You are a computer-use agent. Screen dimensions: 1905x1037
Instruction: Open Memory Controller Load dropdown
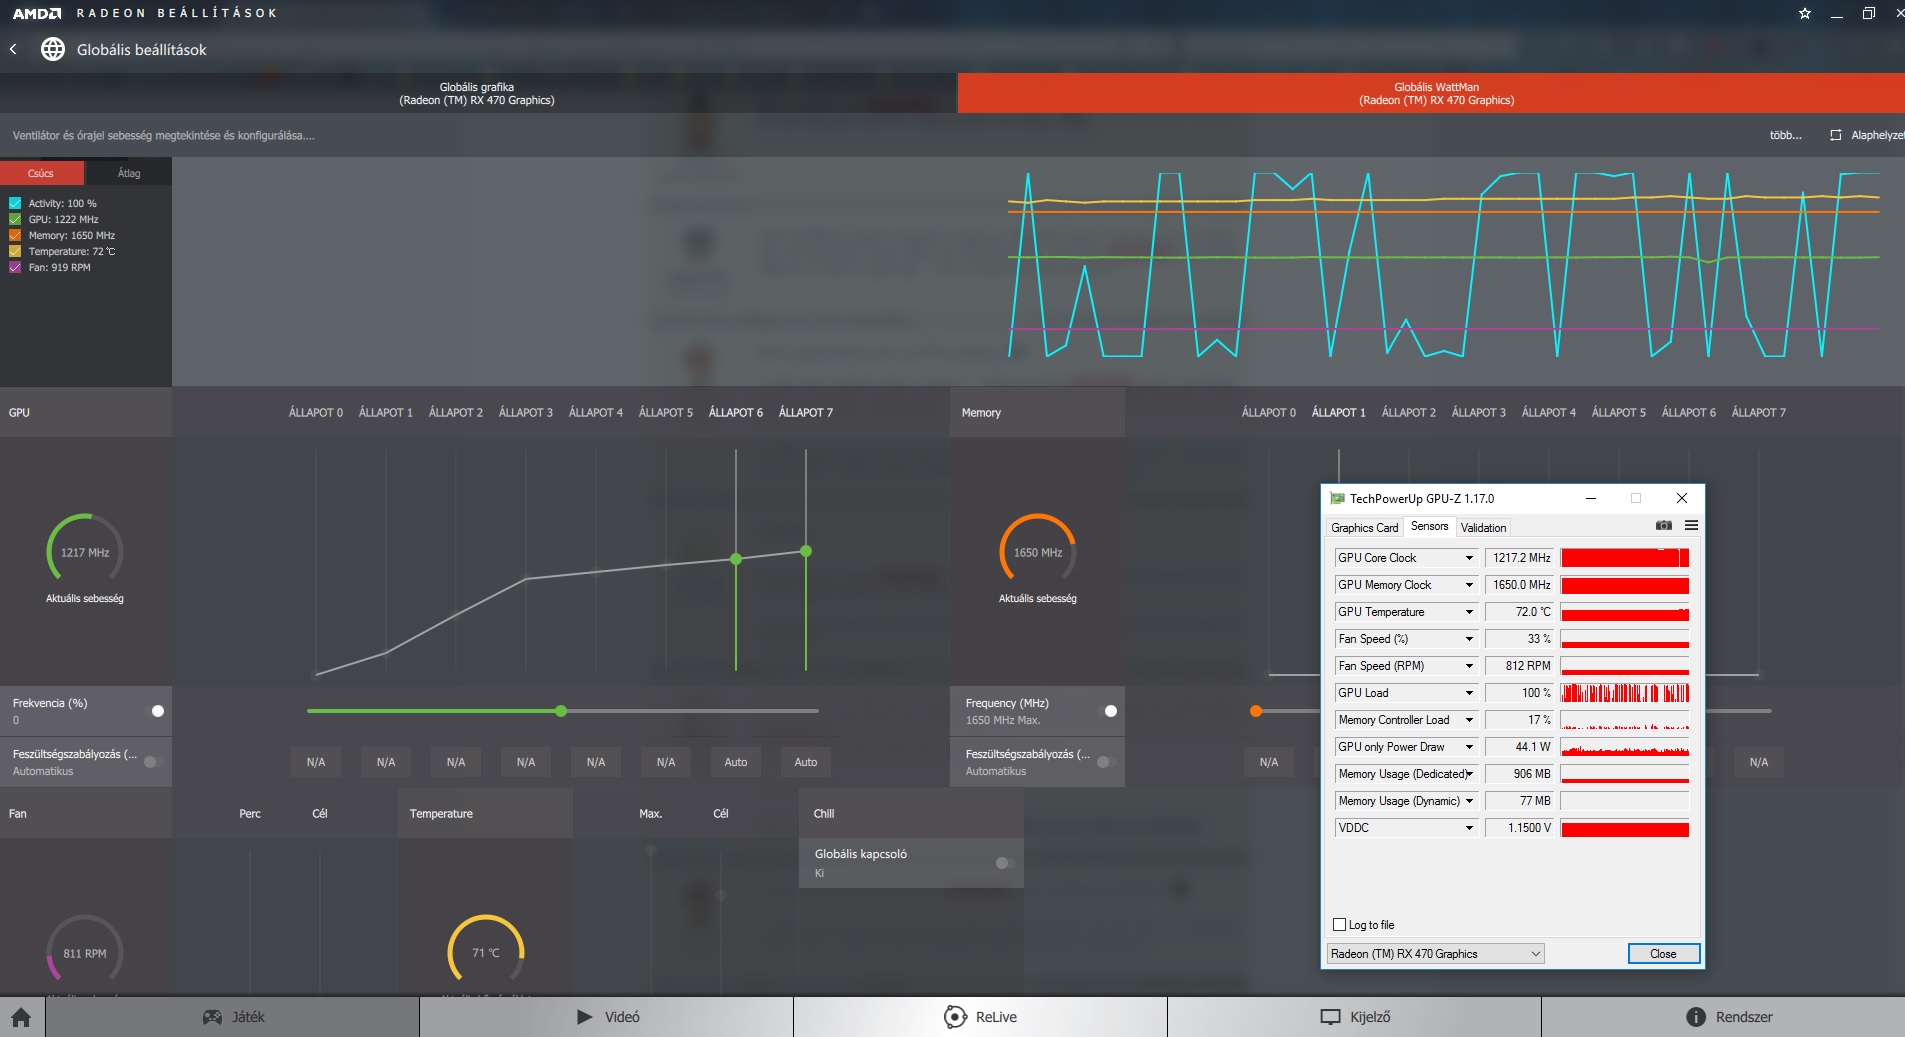tap(1469, 720)
